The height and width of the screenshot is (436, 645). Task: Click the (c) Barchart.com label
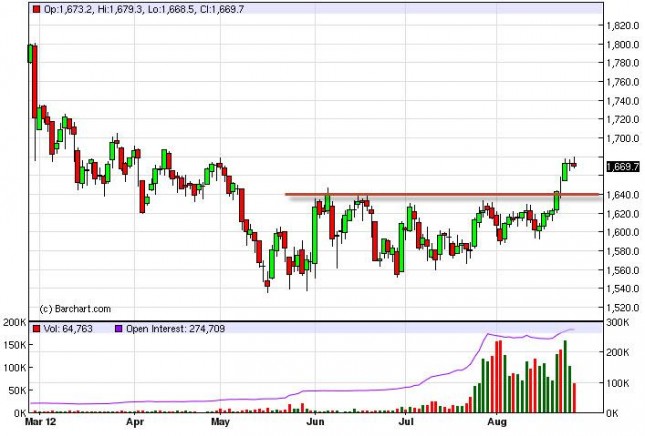tap(75, 309)
